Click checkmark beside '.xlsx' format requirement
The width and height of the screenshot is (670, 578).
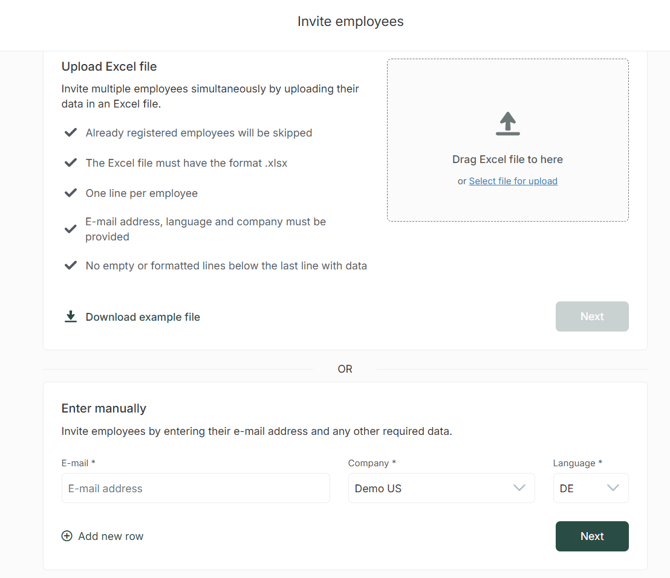coord(71,162)
